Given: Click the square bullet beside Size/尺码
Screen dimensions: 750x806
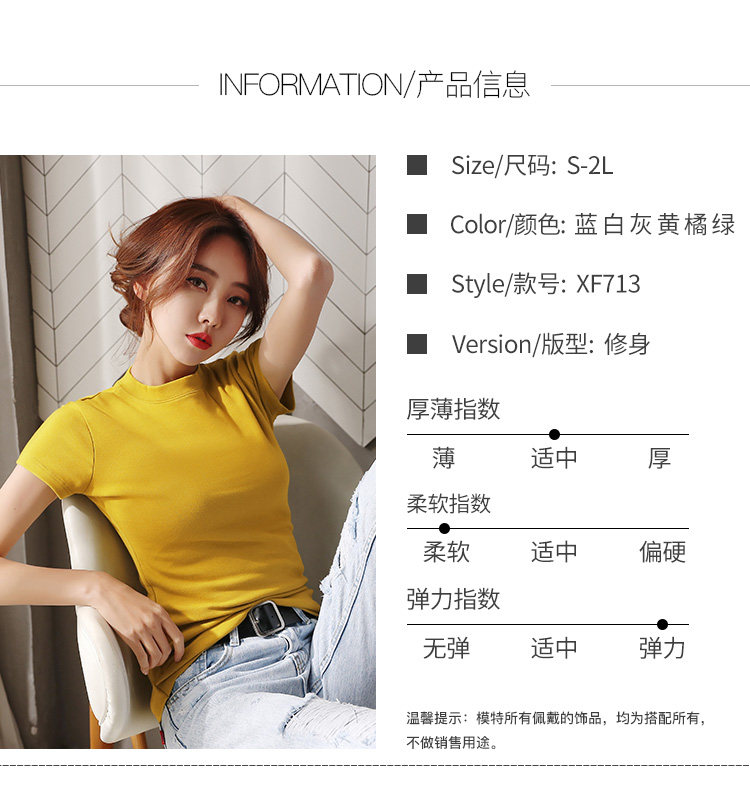Looking at the screenshot, I should tap(416, 166).
